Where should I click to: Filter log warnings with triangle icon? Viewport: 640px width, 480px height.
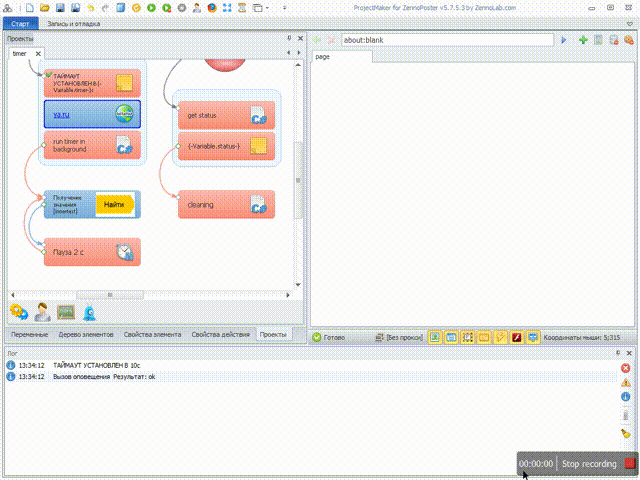[x=626, y=382]
